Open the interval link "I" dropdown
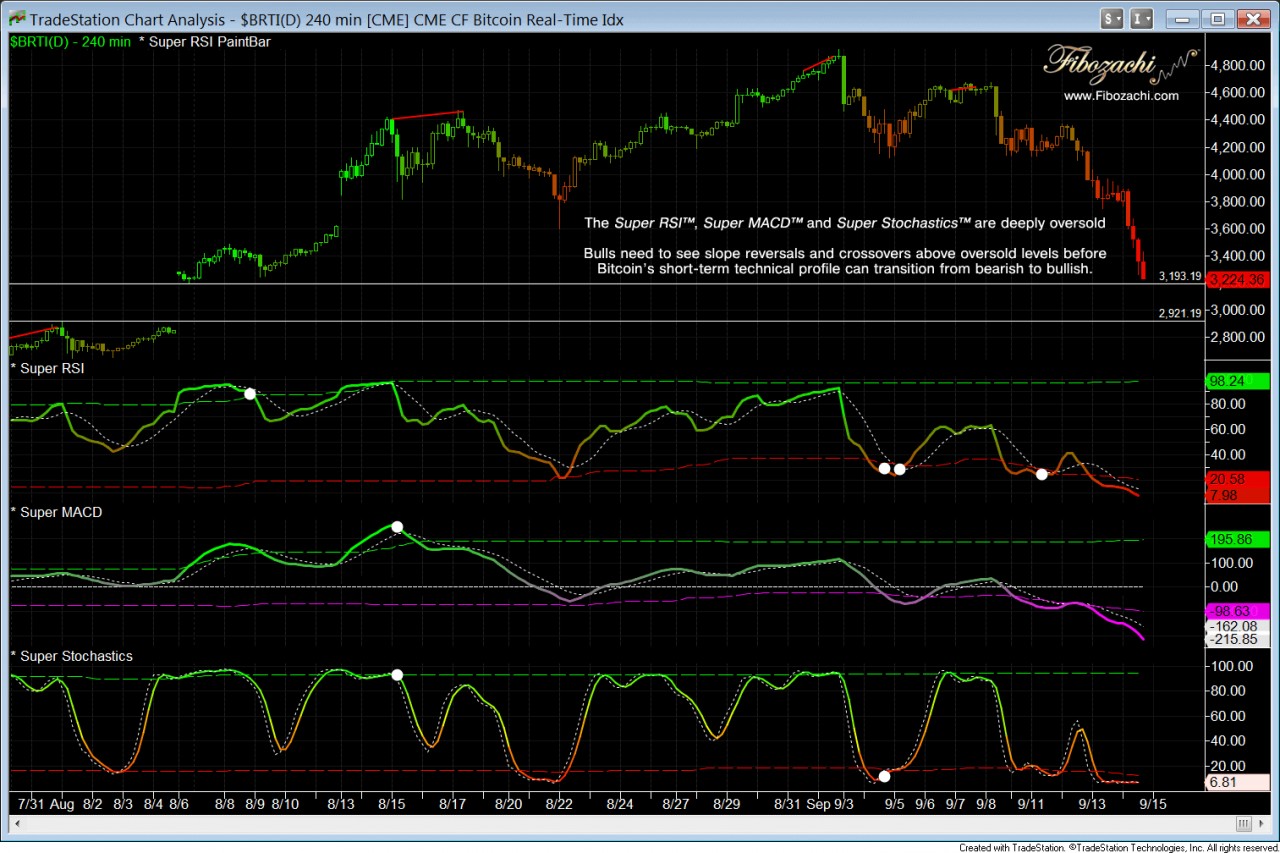 (1143, 18)
